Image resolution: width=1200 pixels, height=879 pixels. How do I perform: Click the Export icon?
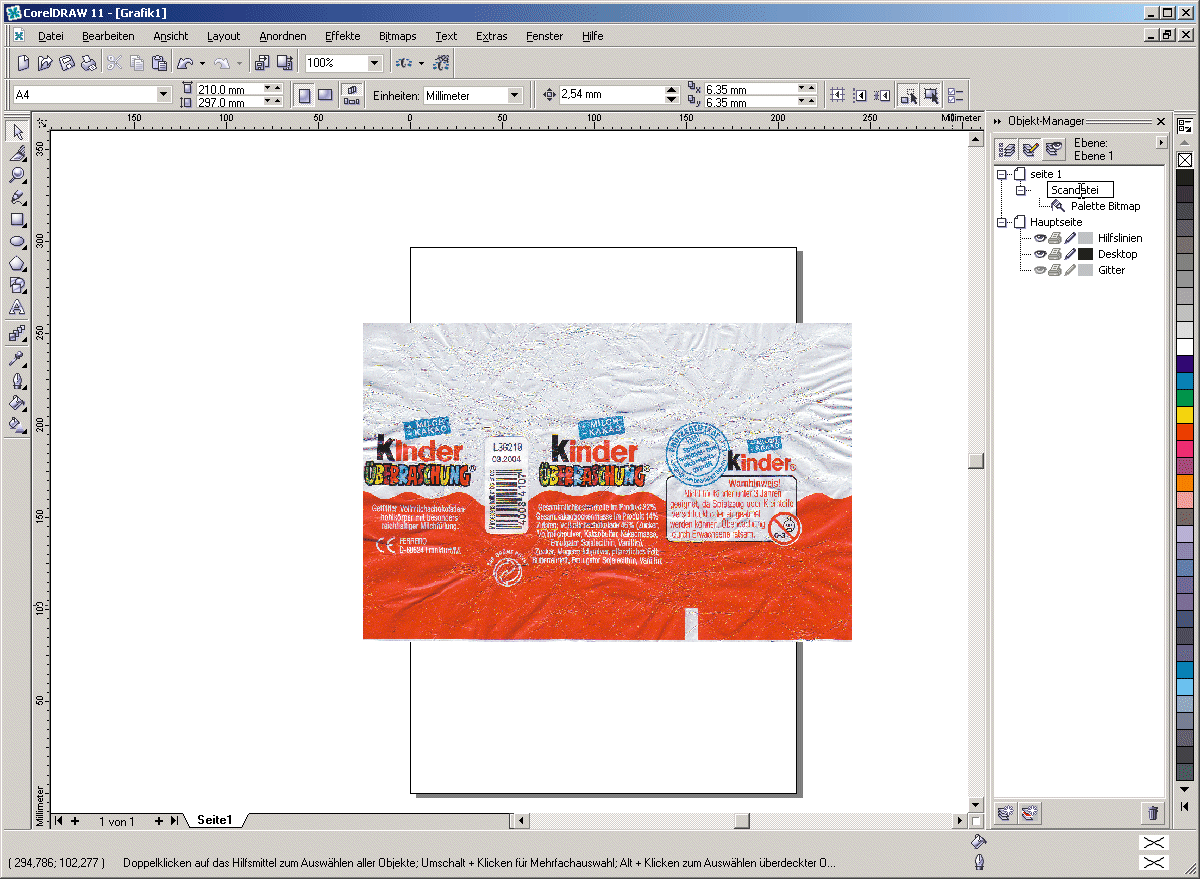click(285, 63)
